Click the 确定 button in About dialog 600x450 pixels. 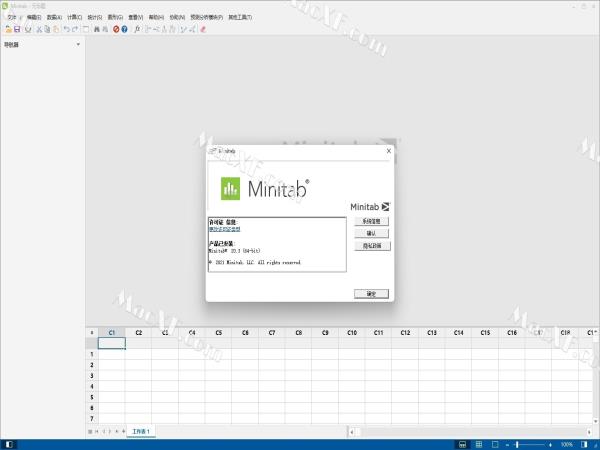(x=372, y=294)
